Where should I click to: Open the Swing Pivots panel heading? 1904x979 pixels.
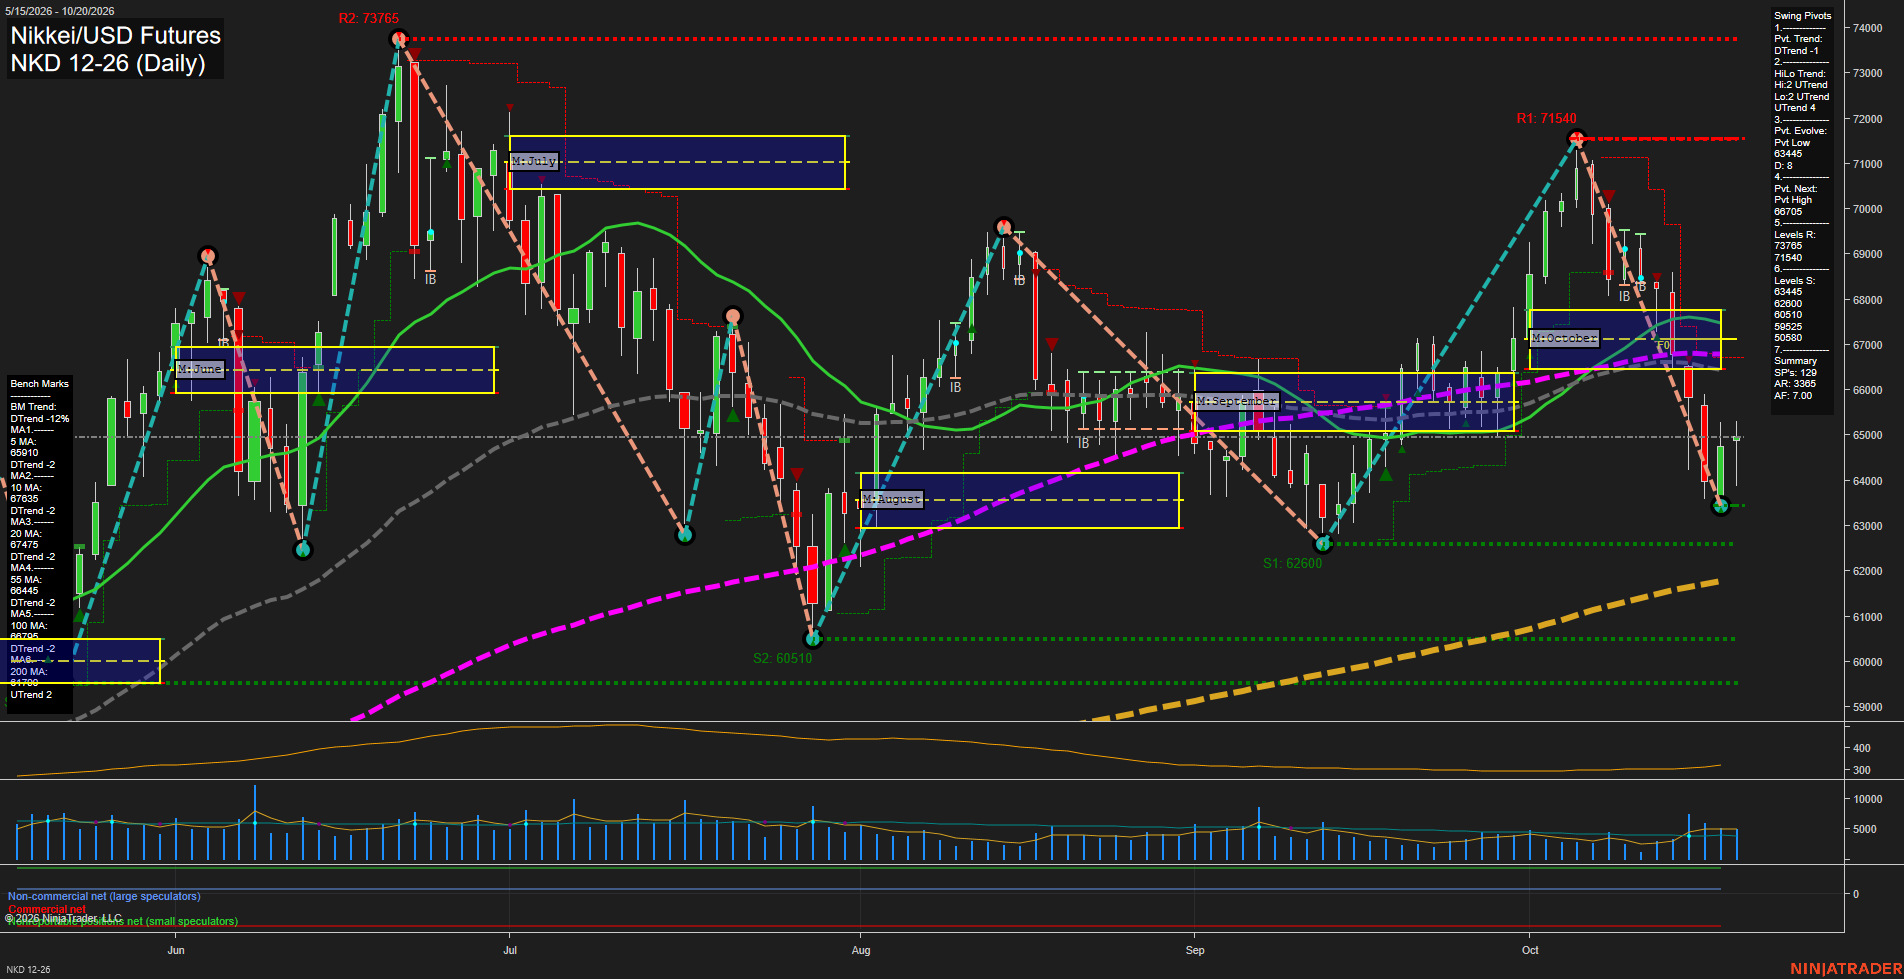[1803, 15]
